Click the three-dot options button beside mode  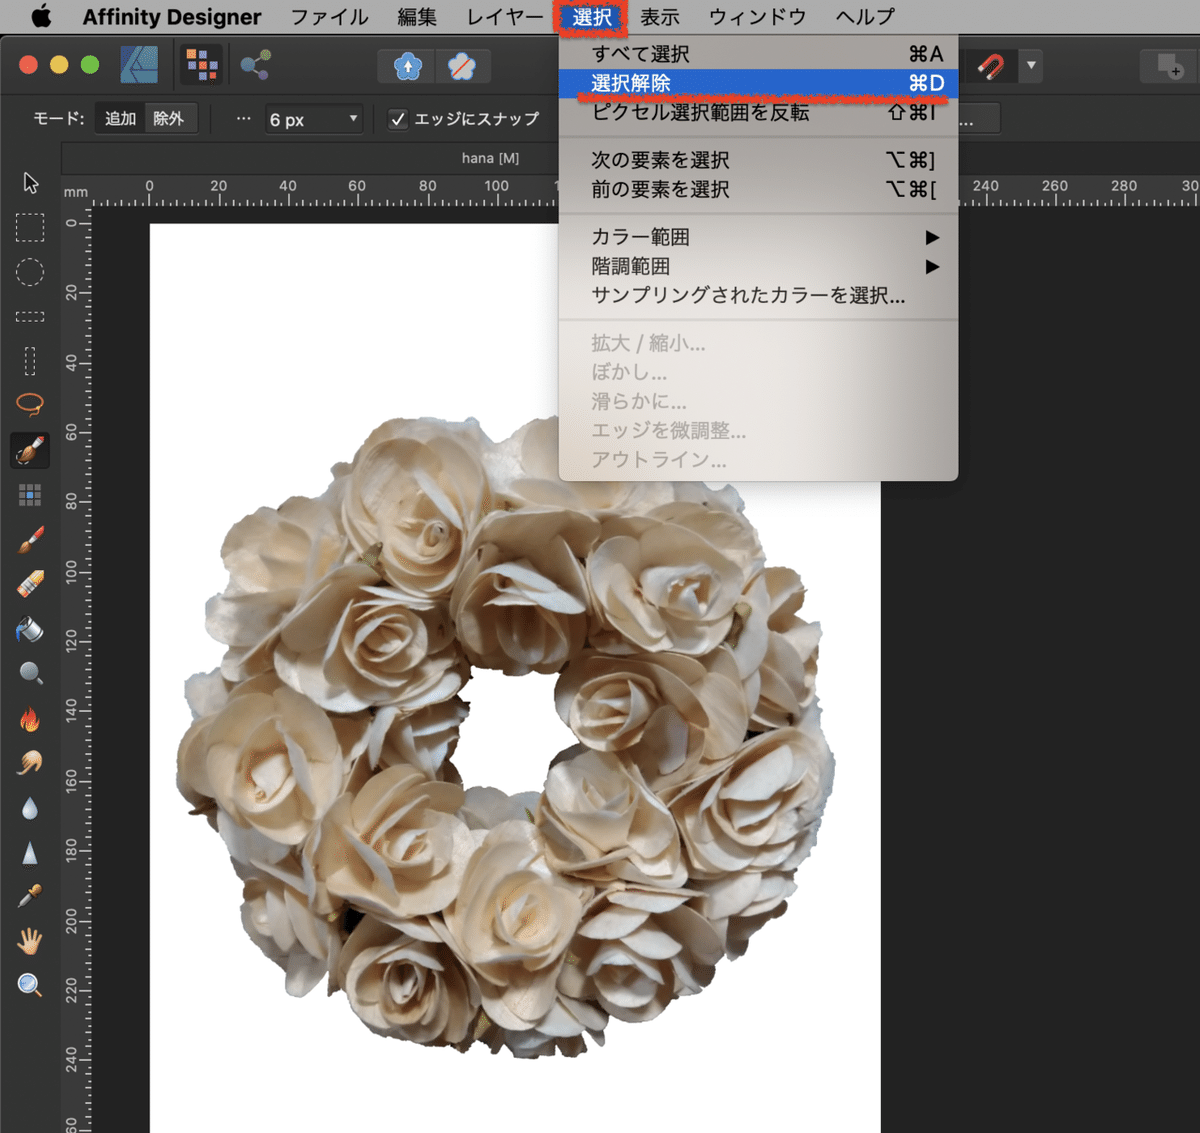(x=243, y=118)
